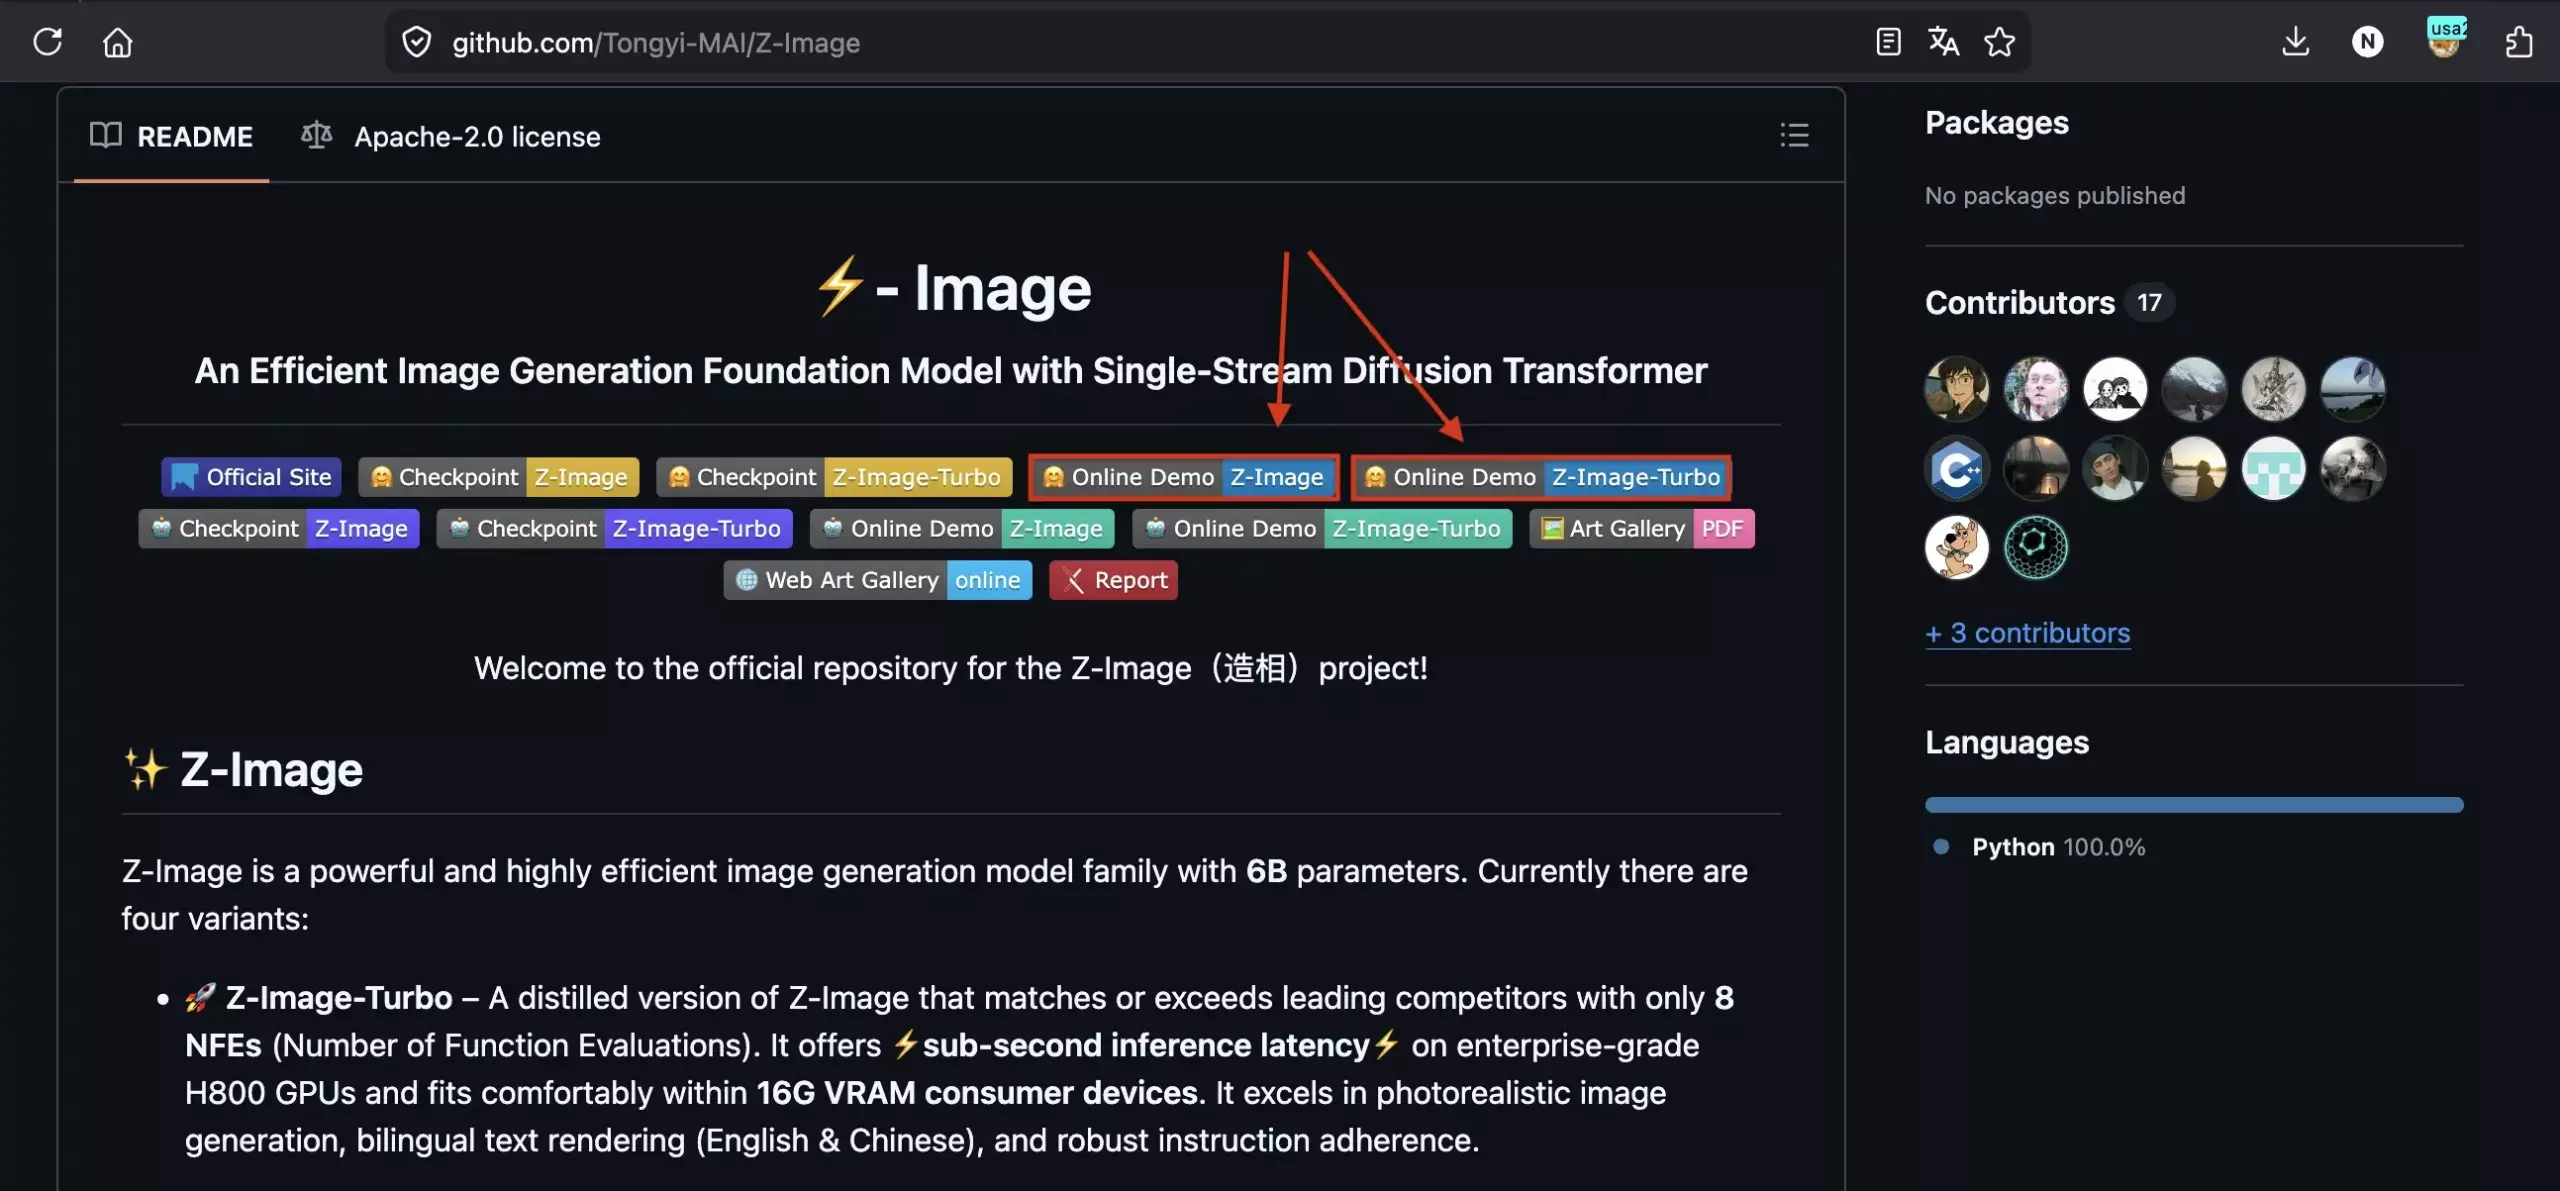The width and height of the screenshot is (2560, 1191).
Task: Open the cartoon dog contributor avatar
Action: [1957, 547]
